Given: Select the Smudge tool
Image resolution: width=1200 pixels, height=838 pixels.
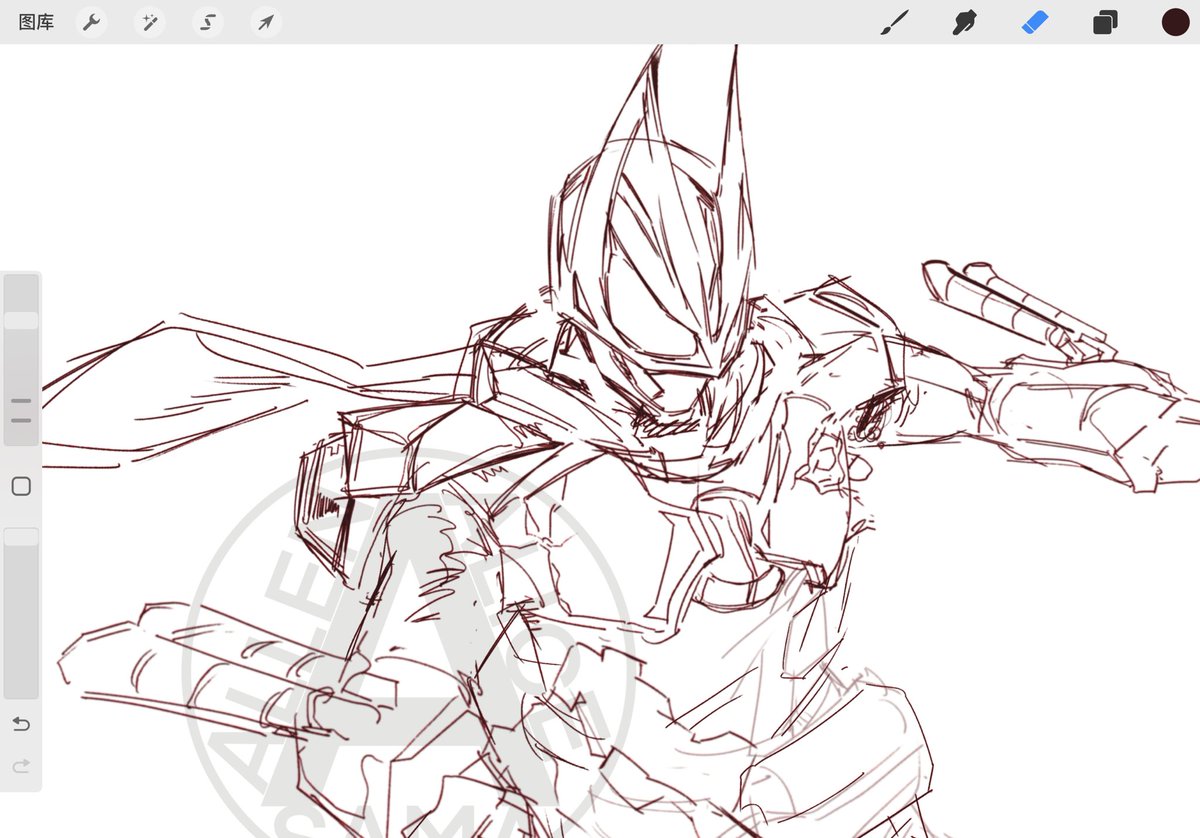Looking at the screenshot, I should tap(964, 22).
